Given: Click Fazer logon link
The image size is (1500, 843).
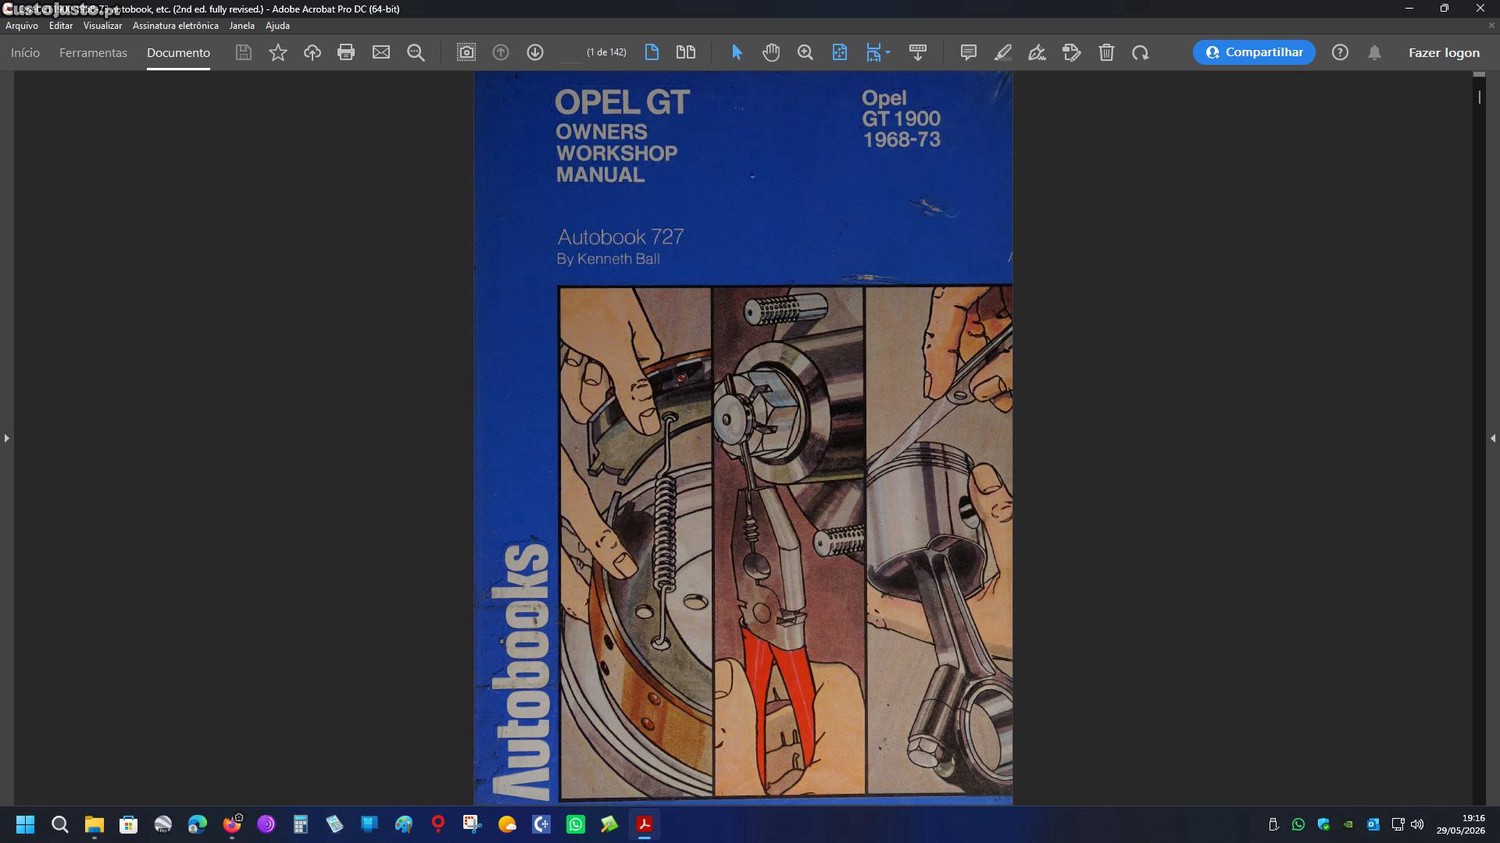Looking at the screenshot, I should tap(1444, 52).
